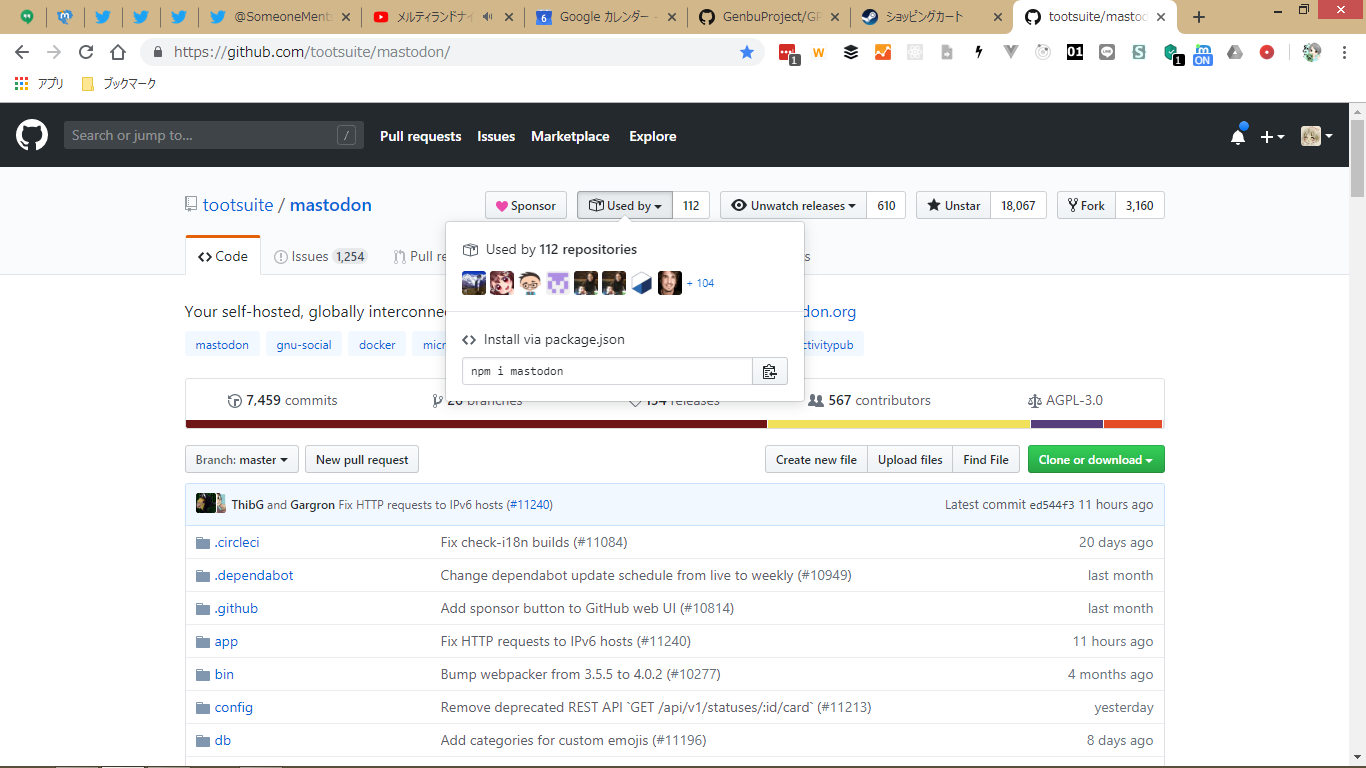Collapse the Used by dropdown

coord(625,205)
